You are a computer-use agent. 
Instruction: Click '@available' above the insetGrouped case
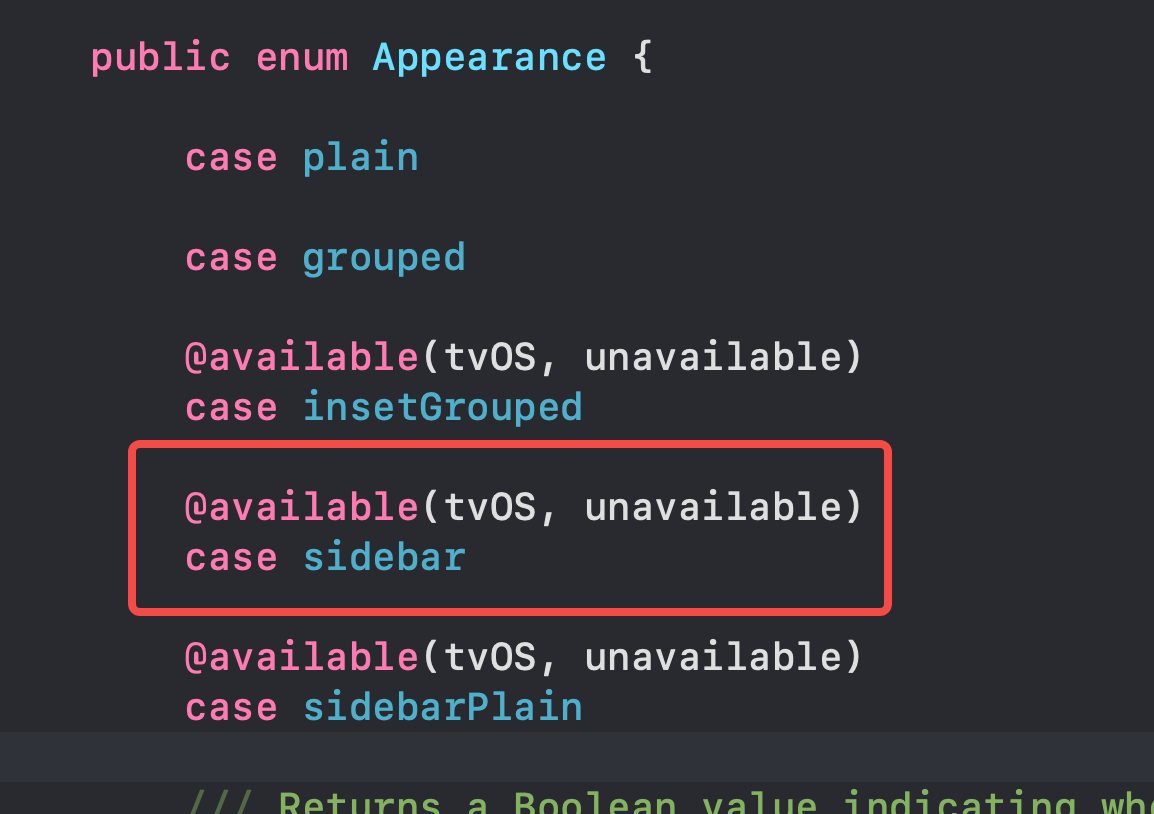click(x=301, y=357)
